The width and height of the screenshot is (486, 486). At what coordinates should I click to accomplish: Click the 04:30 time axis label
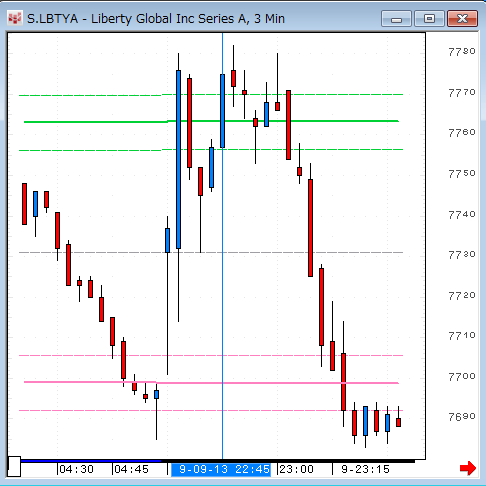click(76, 469)
